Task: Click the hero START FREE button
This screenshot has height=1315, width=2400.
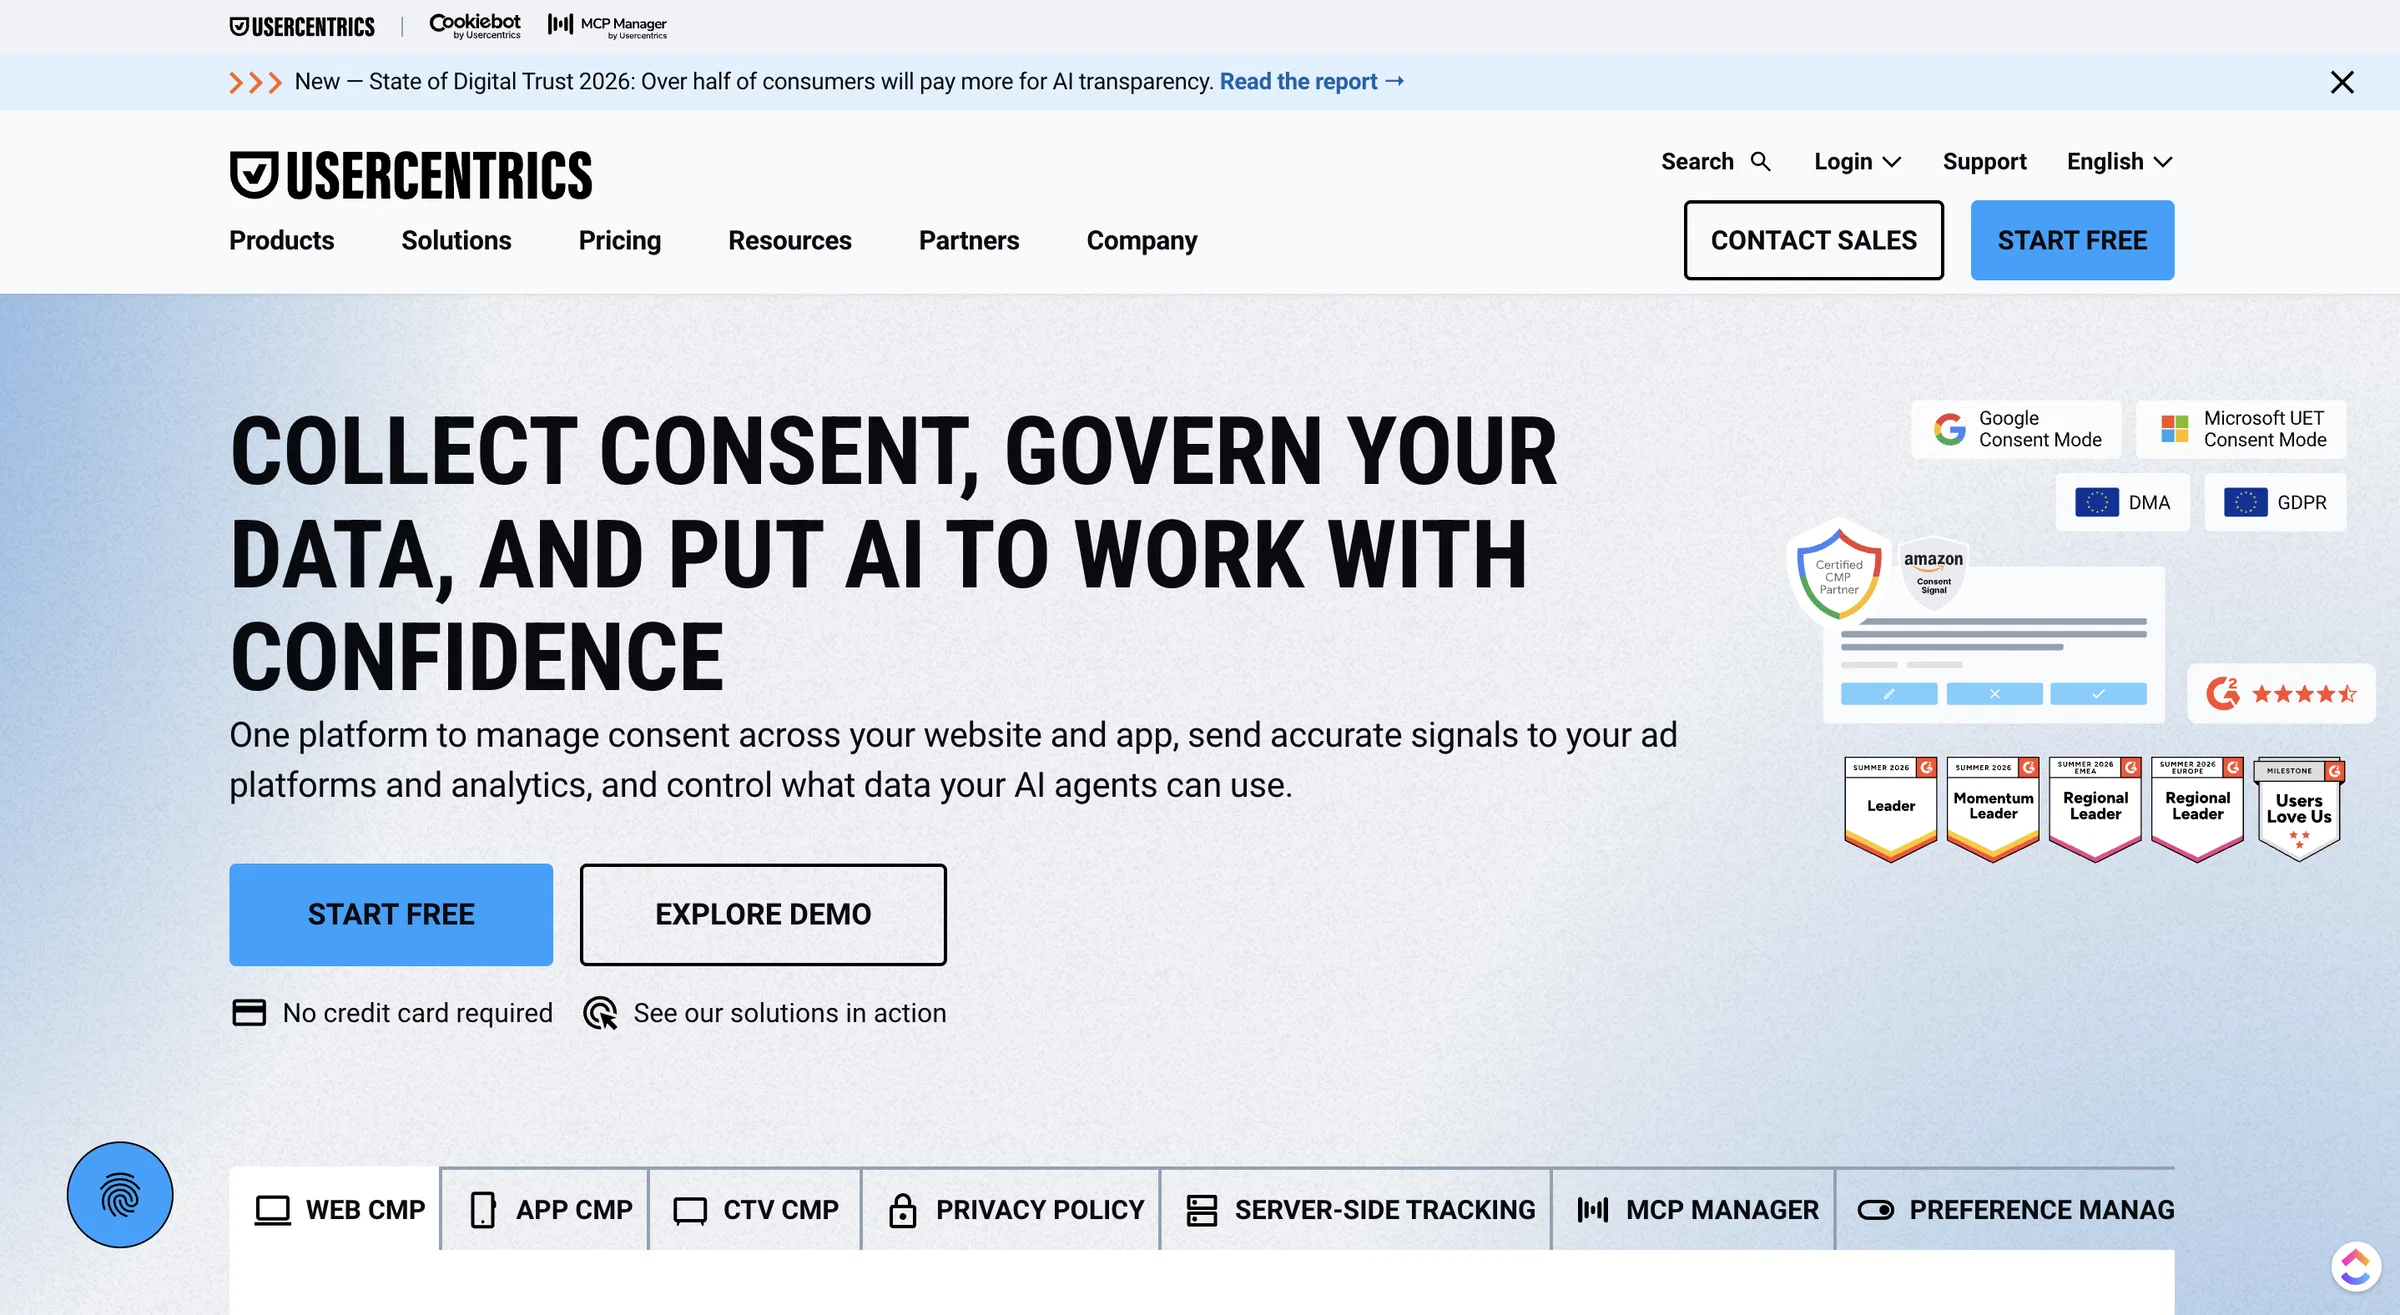Action: 391,914
